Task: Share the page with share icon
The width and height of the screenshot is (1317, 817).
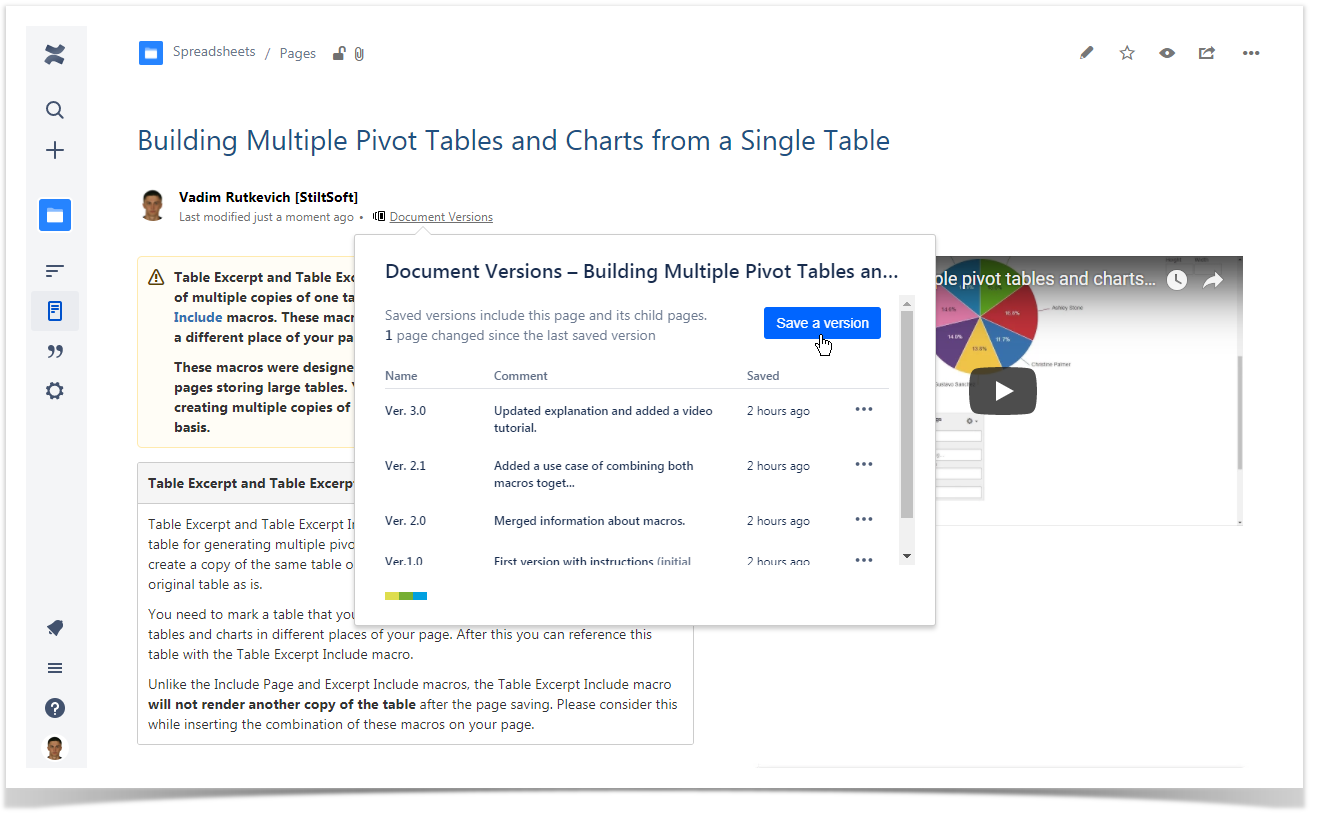Action: [1207, 53]
